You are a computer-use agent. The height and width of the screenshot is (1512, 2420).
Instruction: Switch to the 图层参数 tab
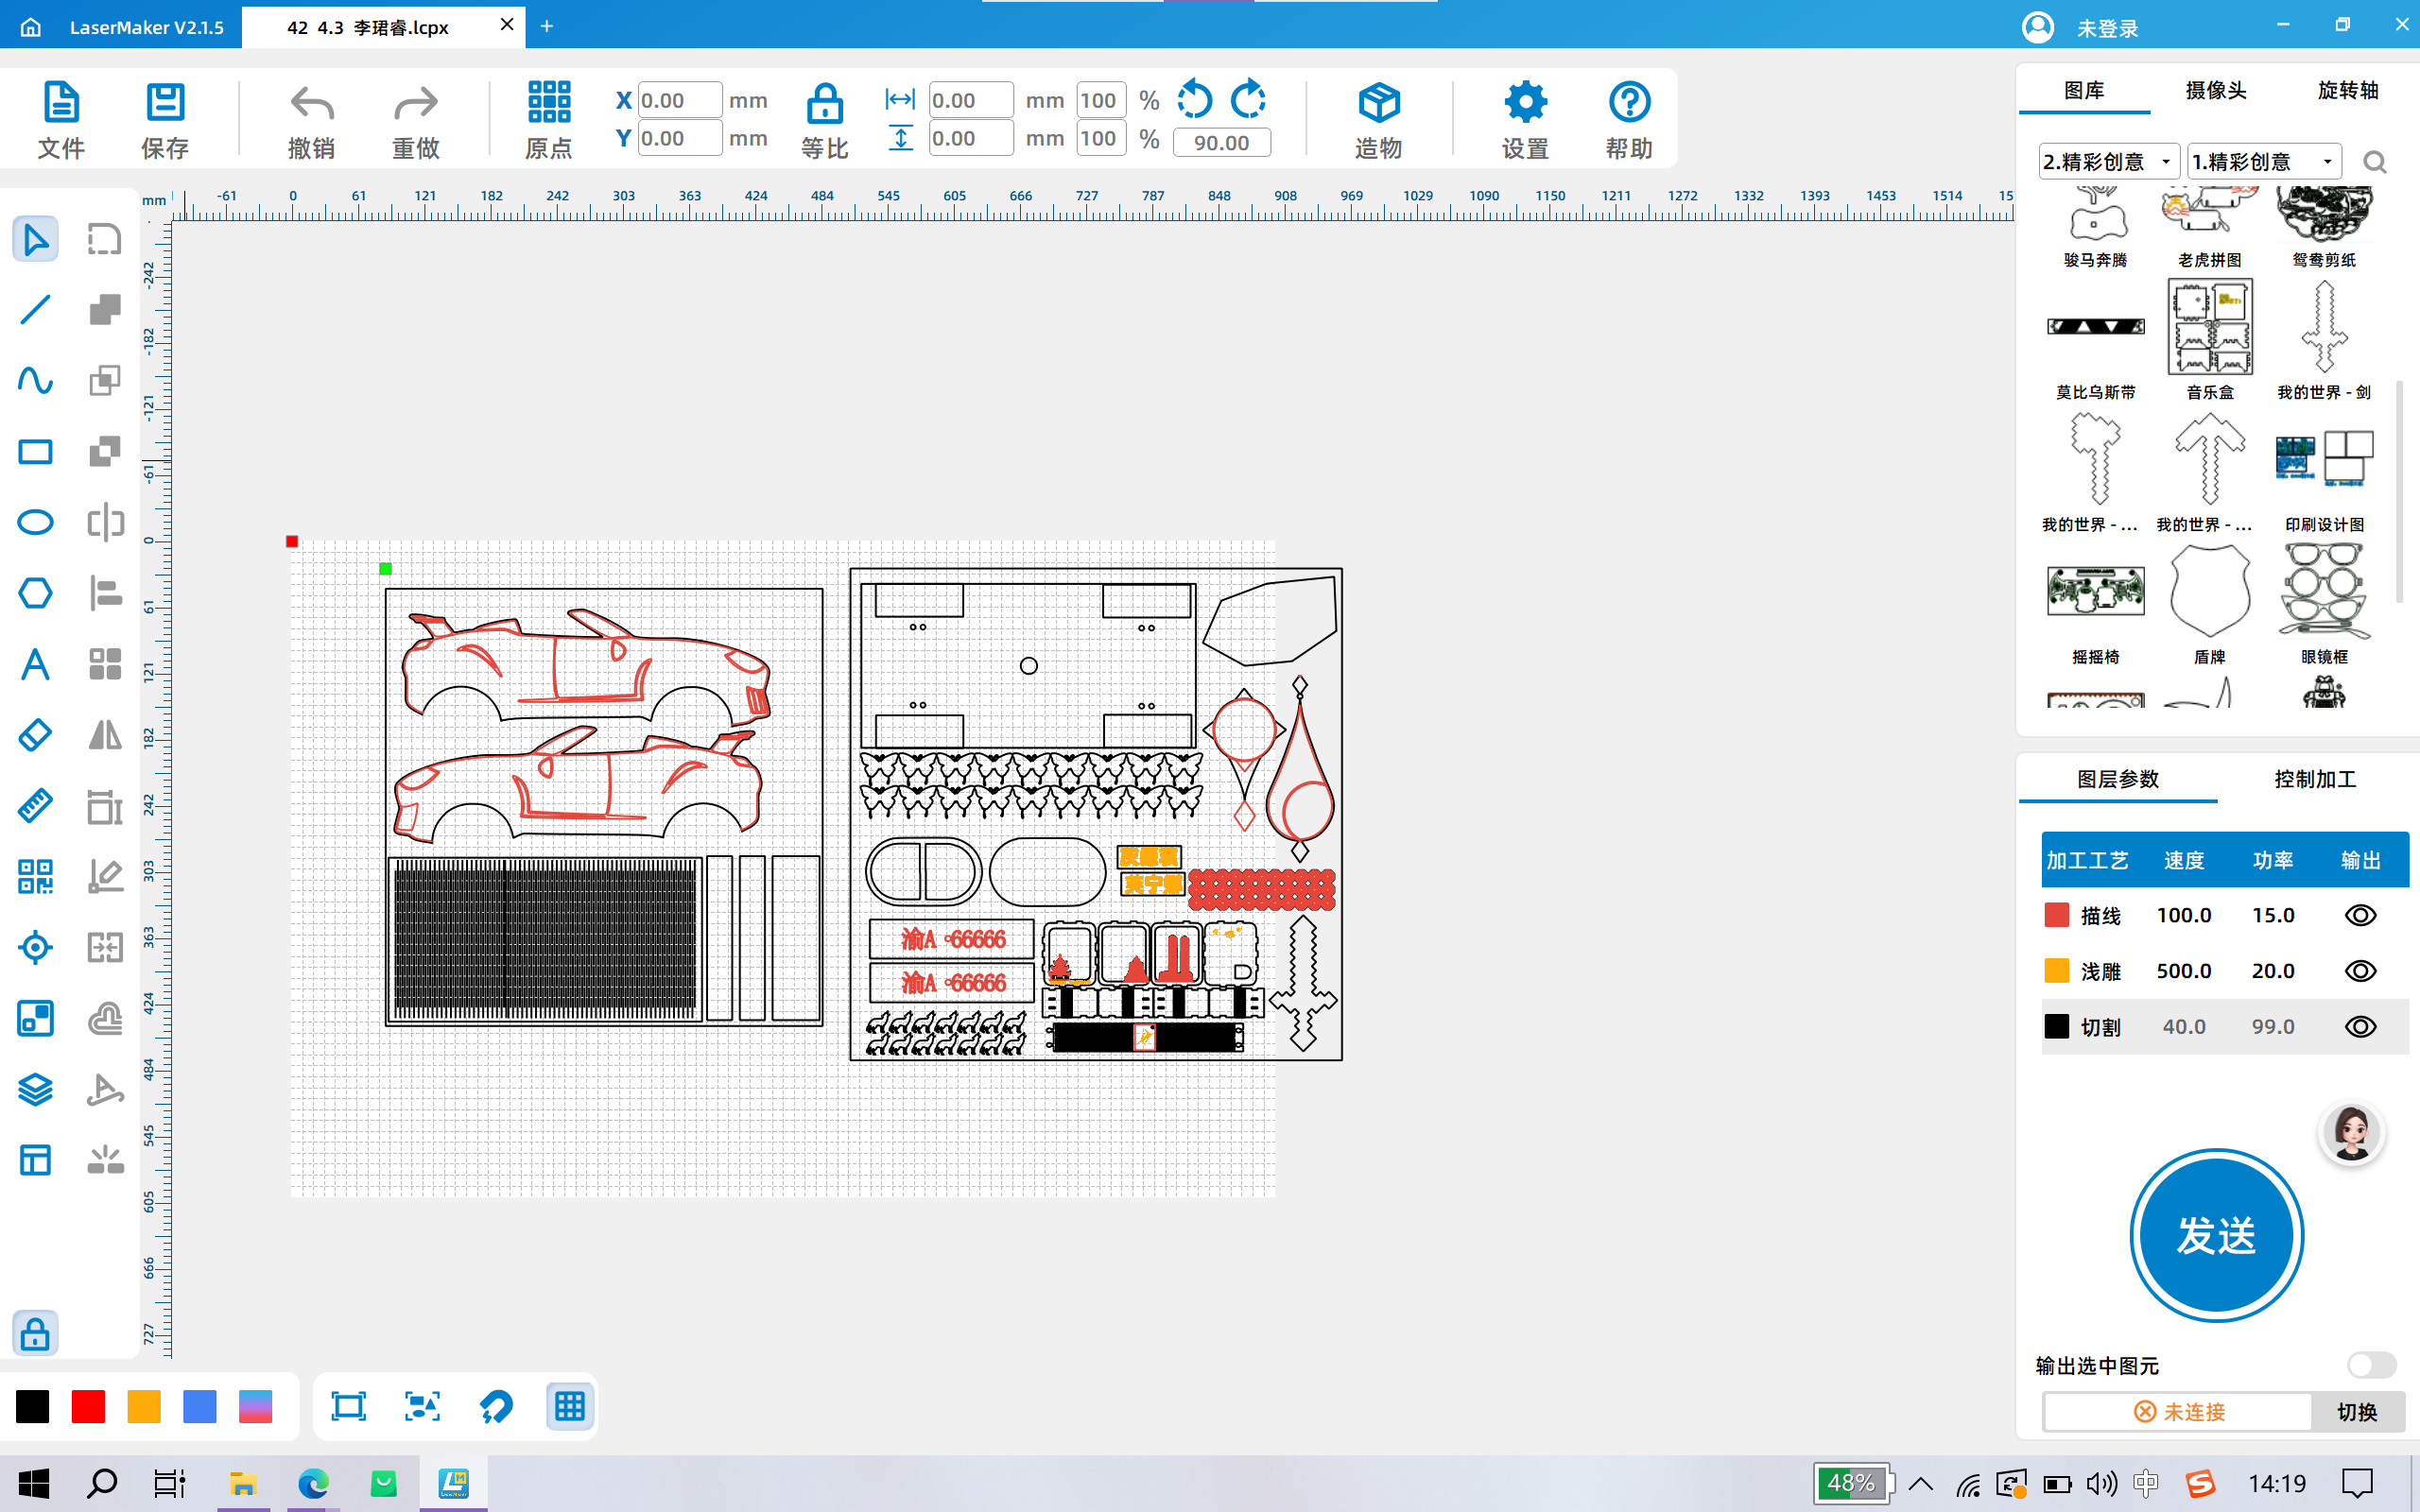point(2118,780)
